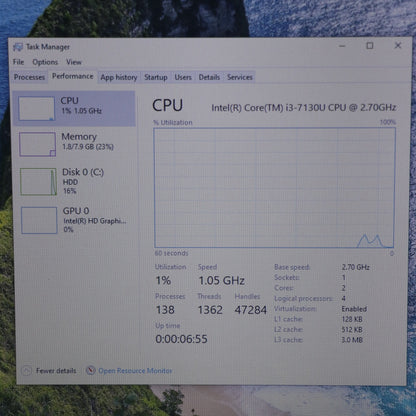Select the CPU mini graph thumbnail
This screenshot has height=416, width=416.
point(36,108)
